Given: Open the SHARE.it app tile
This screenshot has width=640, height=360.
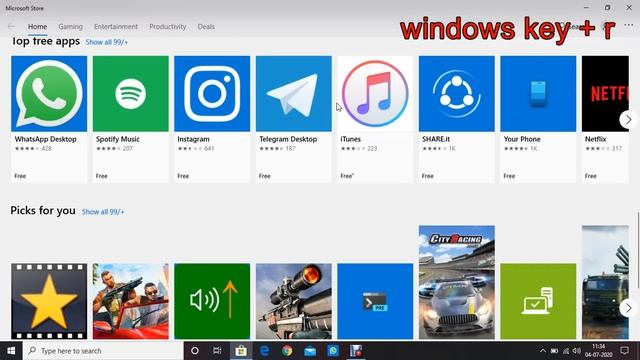Looking at the screenshot, I should click(x=457, y=119).
